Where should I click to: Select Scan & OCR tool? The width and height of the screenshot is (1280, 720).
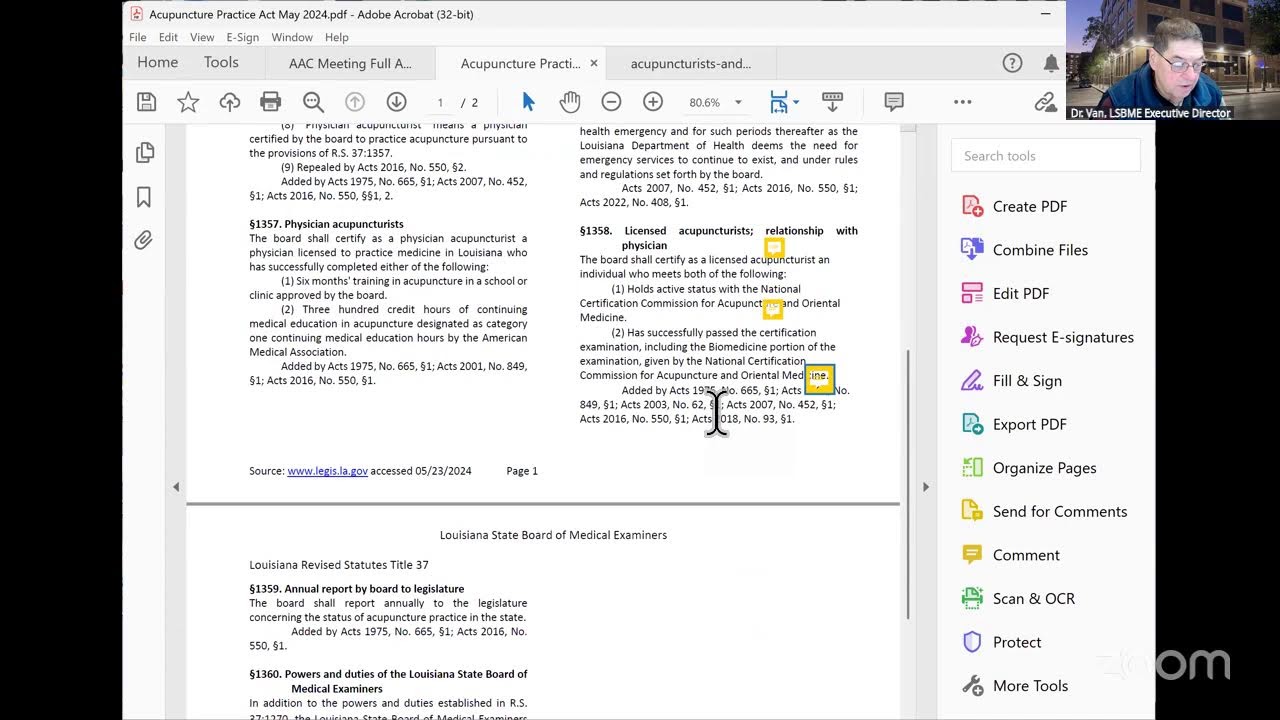(1033, 599)
